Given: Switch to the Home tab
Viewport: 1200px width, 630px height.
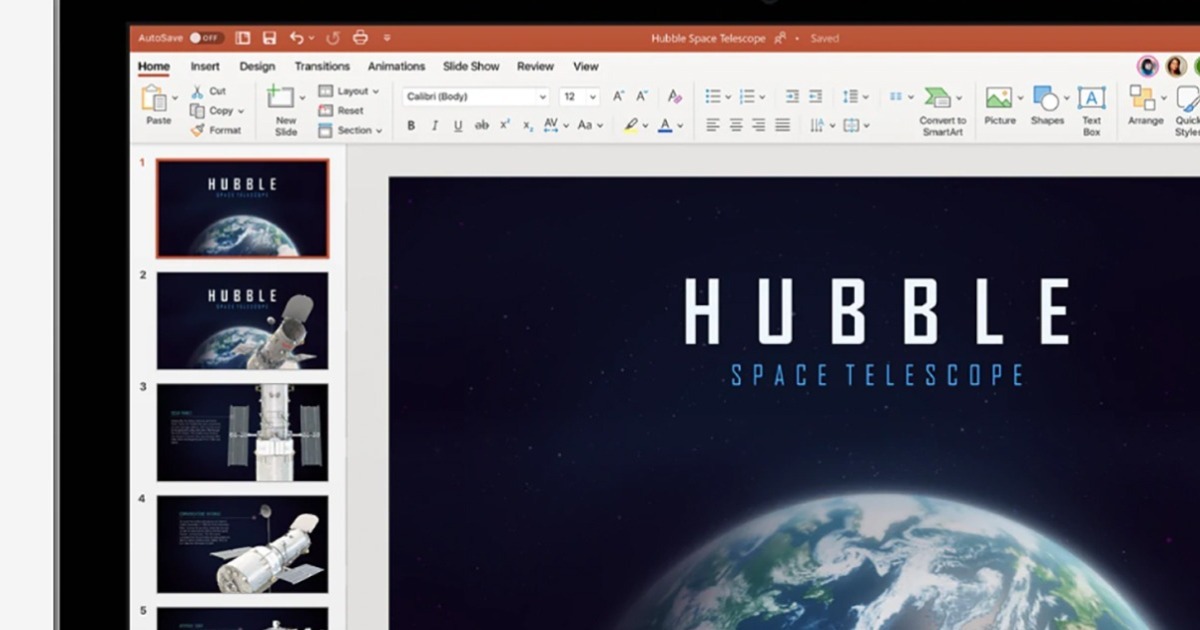Looking at the screenshot, I should 154,67.
